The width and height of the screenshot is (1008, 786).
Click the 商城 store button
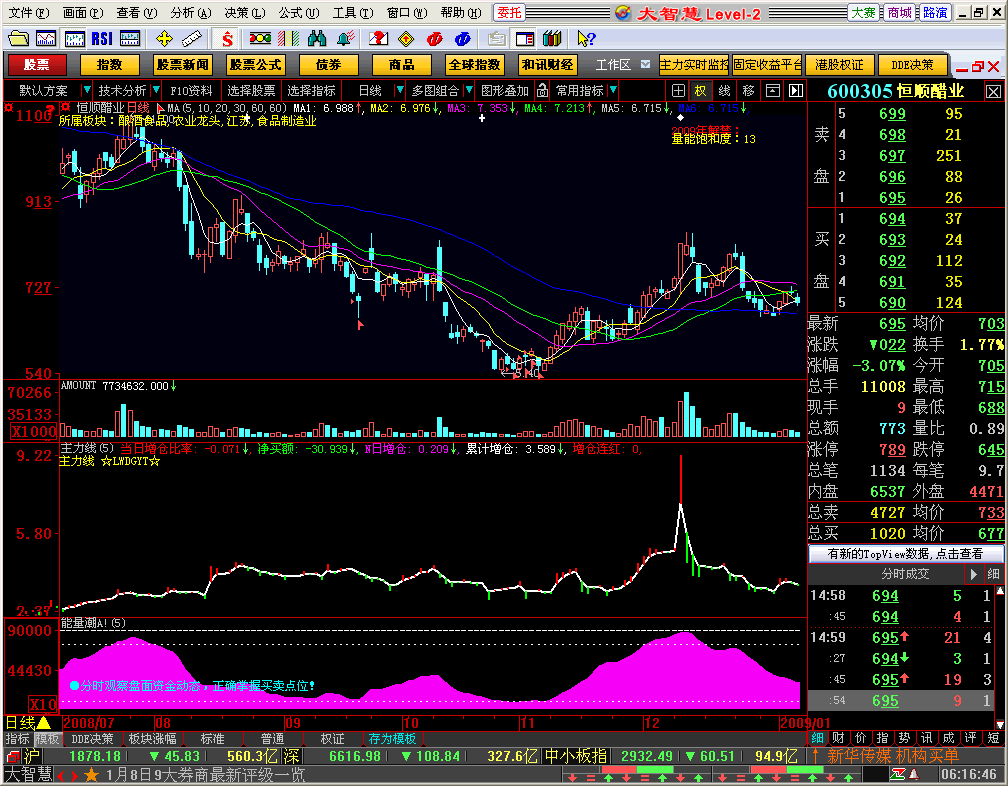(x=899, y=12)
